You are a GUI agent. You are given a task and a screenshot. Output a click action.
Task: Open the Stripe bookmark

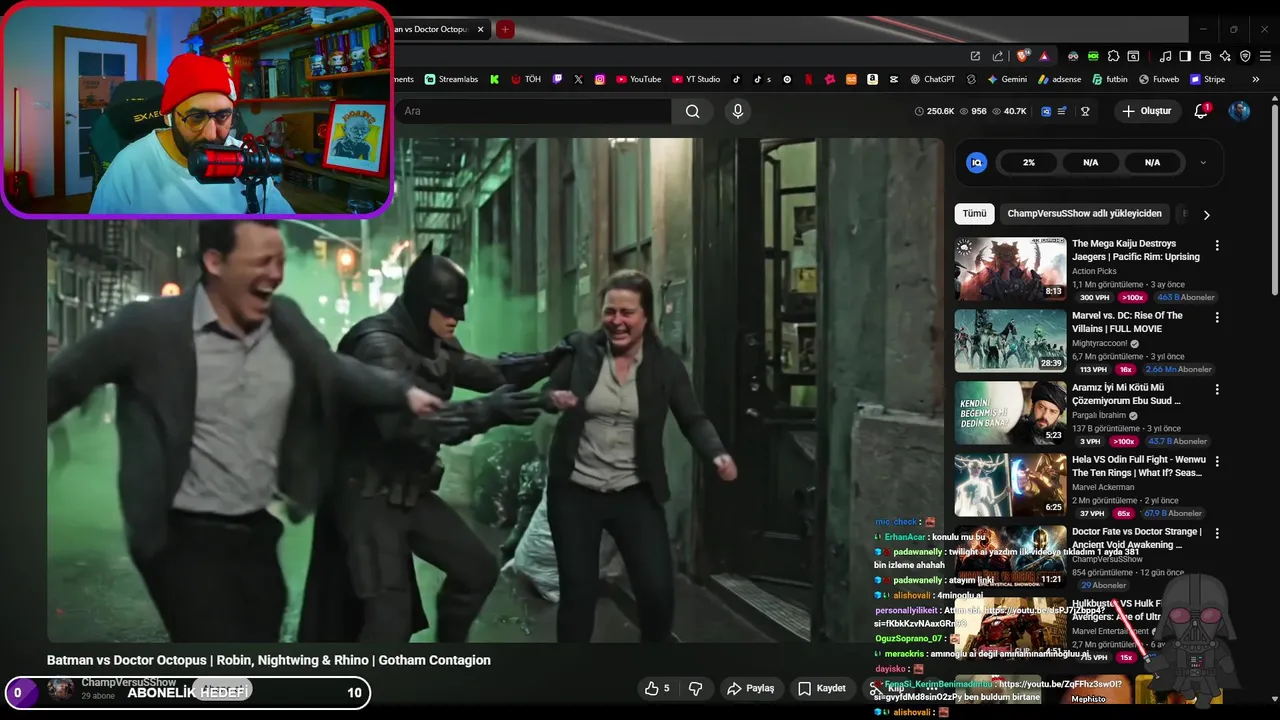(x=1207, y=79)
